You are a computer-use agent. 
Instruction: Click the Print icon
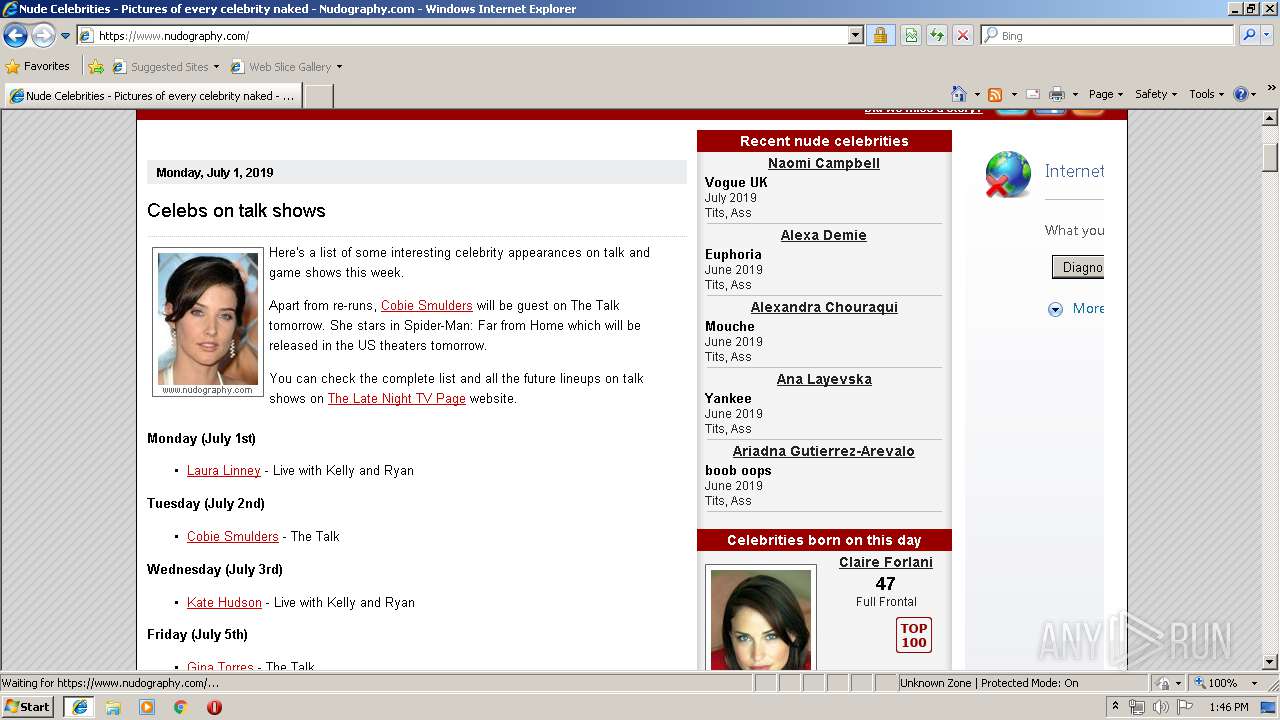(x=1057, y=94)
